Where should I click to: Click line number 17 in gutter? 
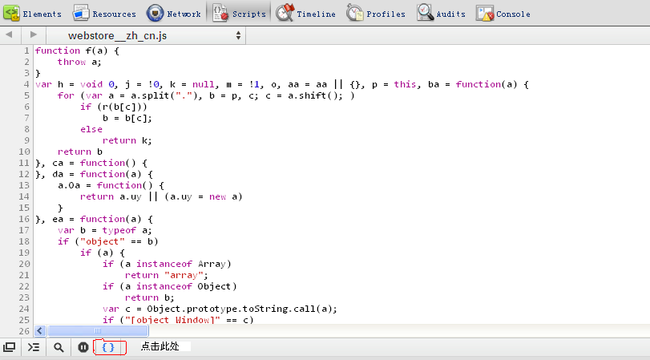24,230
